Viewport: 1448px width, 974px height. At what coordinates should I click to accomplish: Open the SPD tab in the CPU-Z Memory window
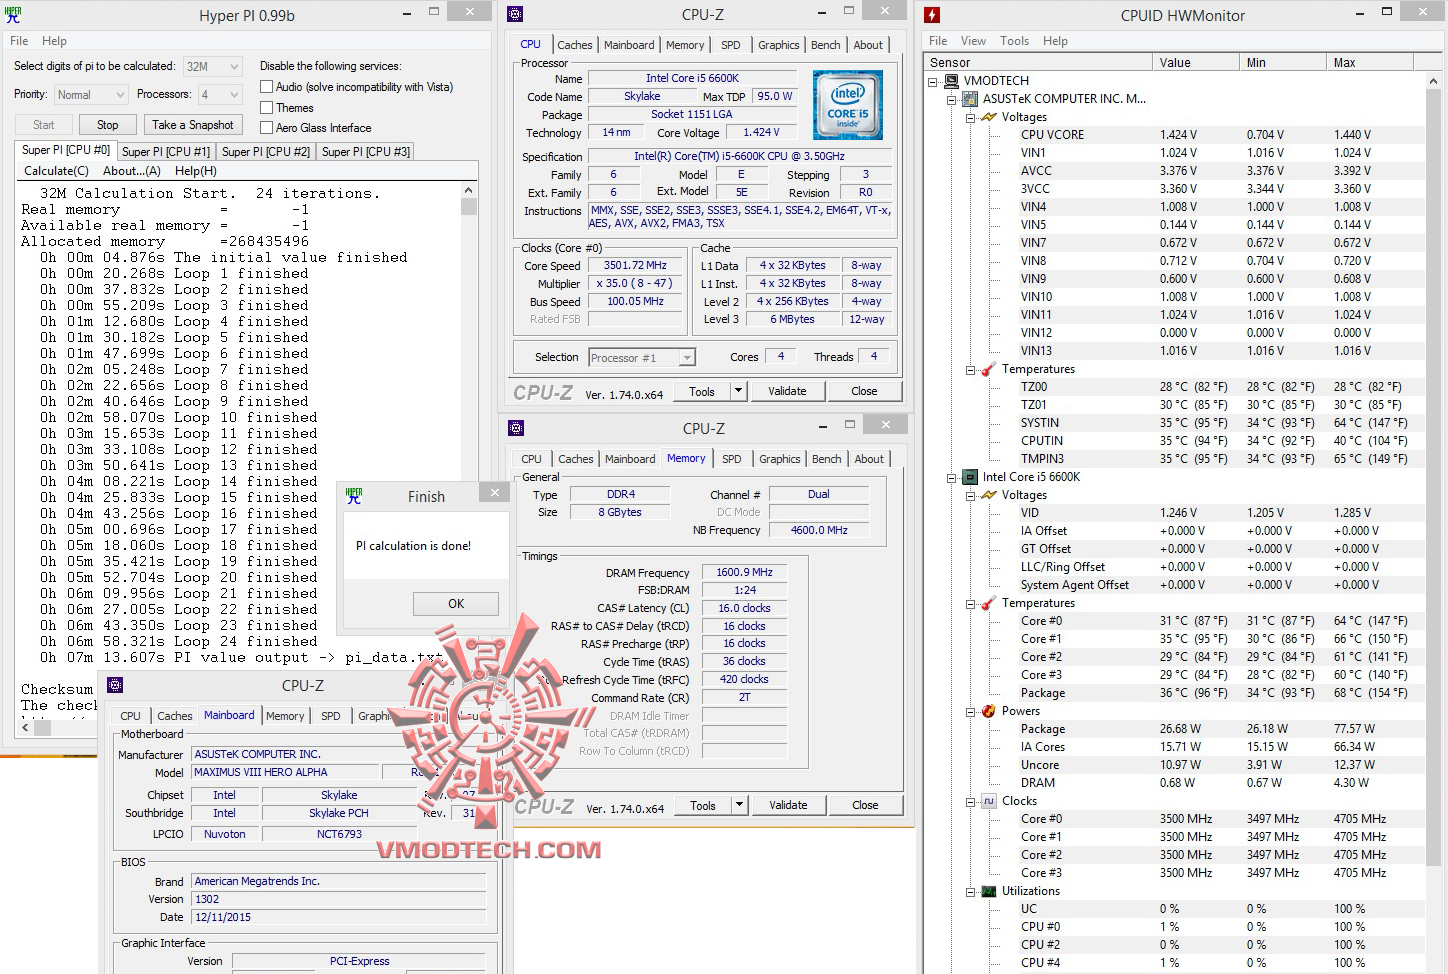tap(732, 459)
